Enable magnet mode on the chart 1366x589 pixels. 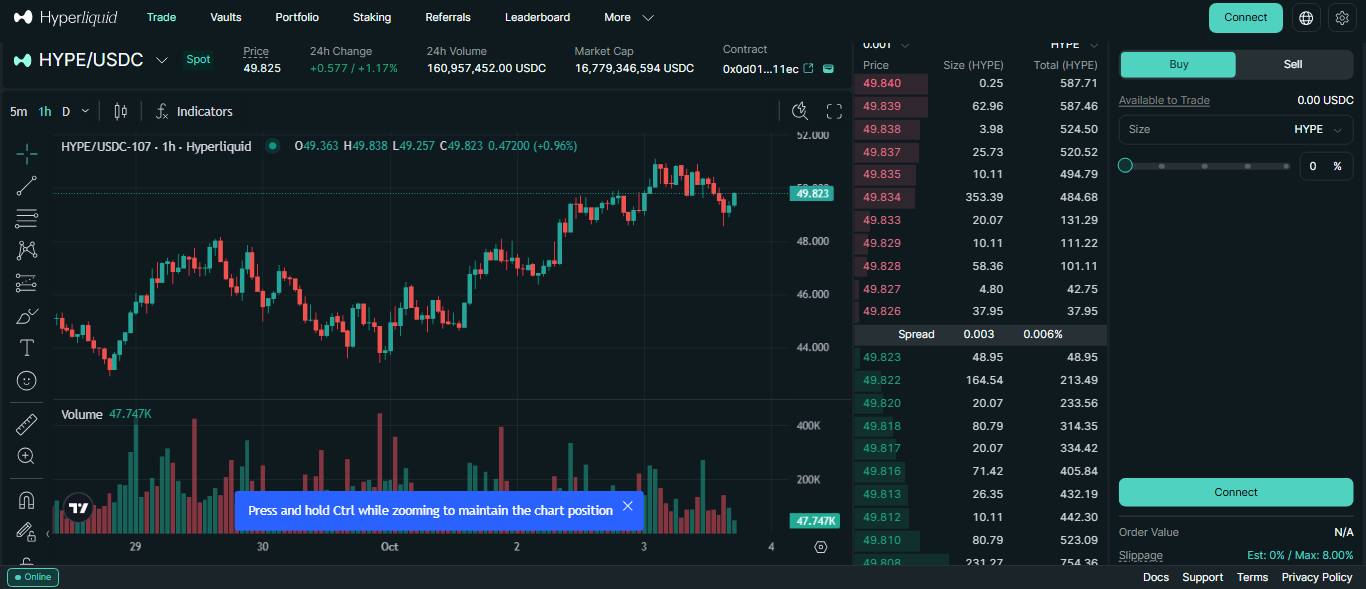tap(26, 499)
